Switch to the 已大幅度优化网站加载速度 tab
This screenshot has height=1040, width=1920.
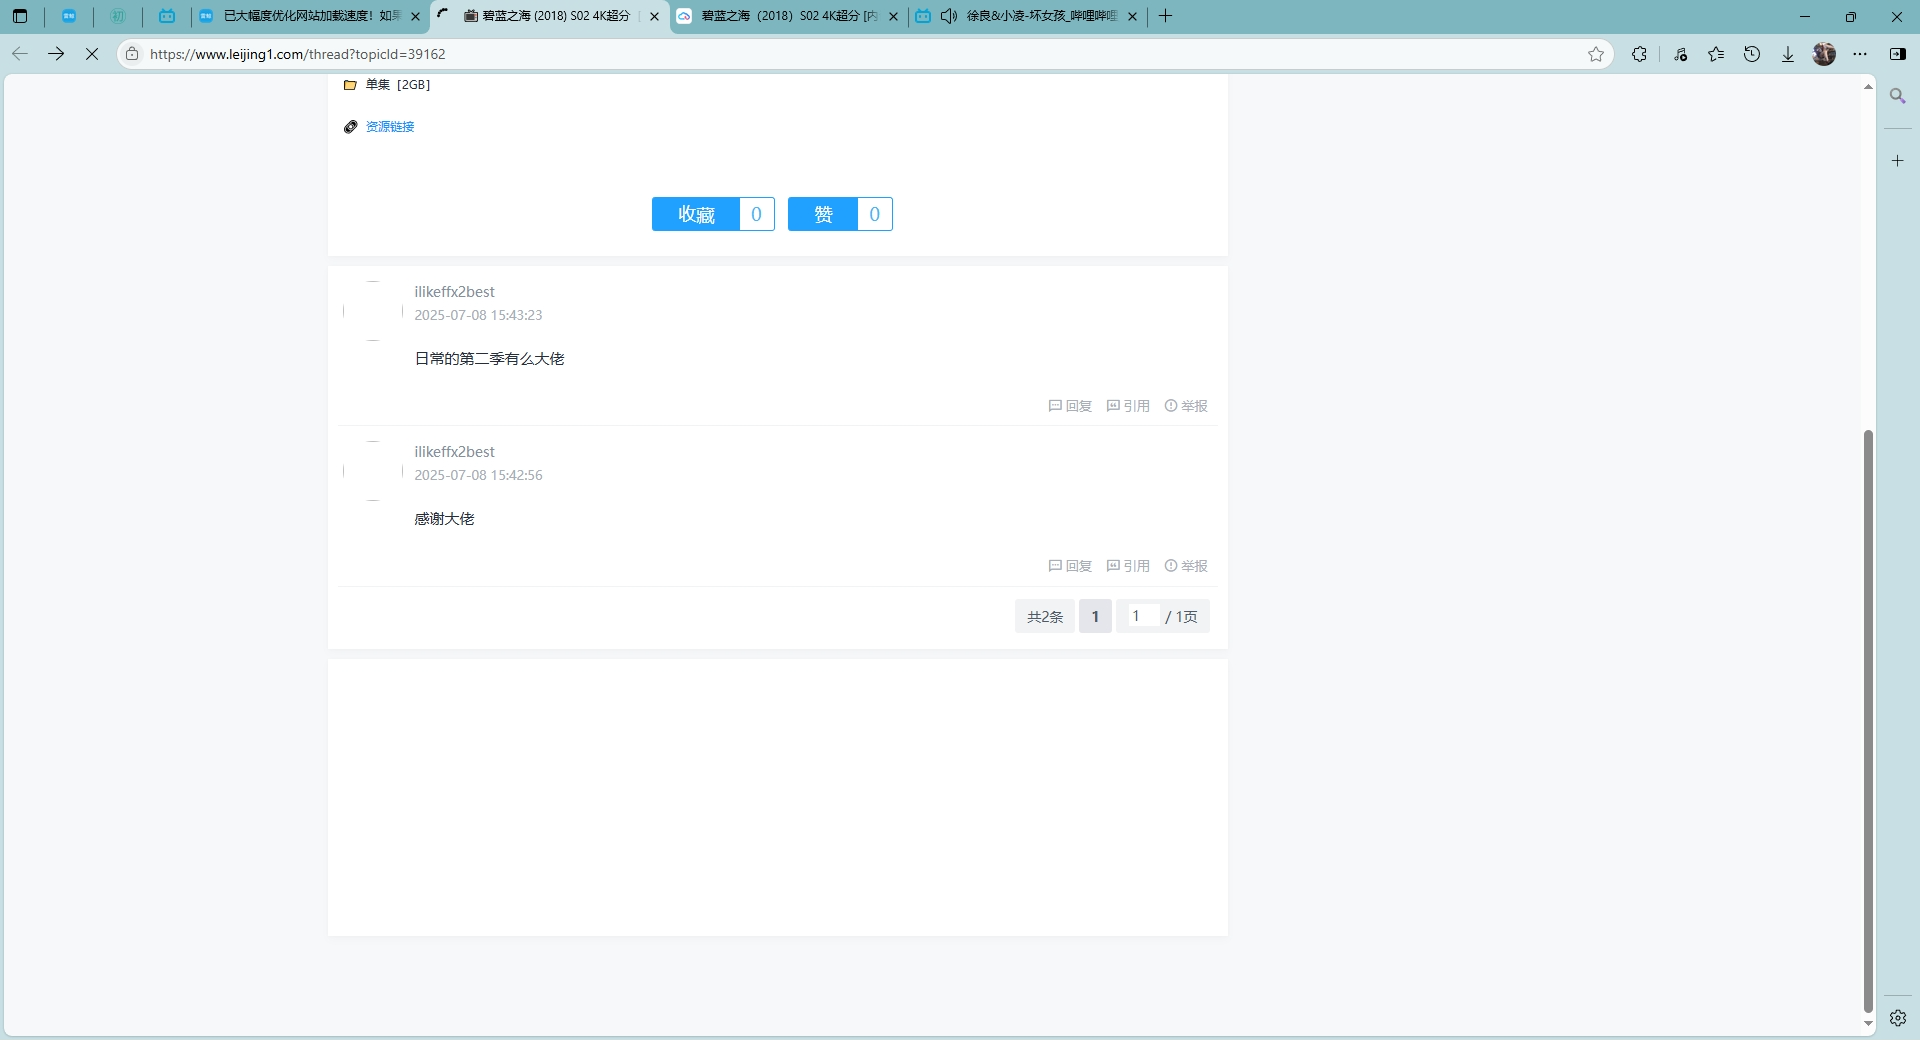(310, 16)
